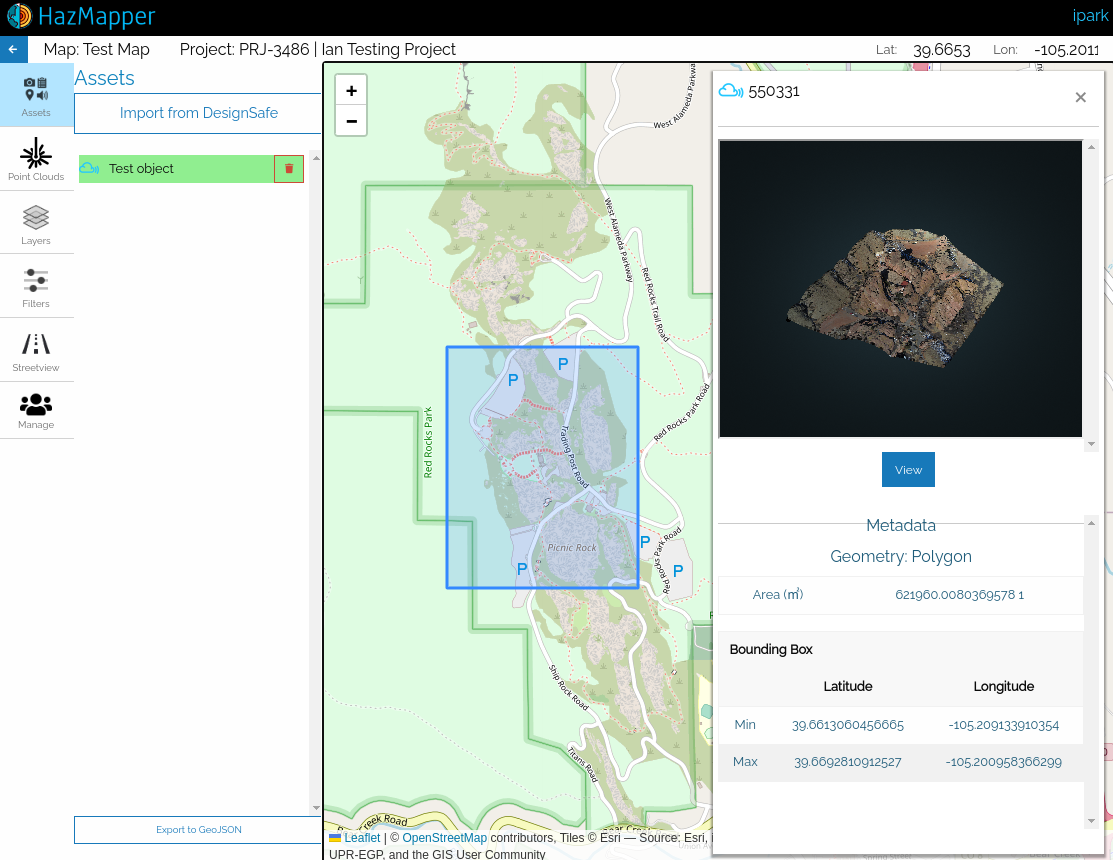Open the Manage users panel
Viewport: 1113px width, 860px height.
tap(36, 411)
